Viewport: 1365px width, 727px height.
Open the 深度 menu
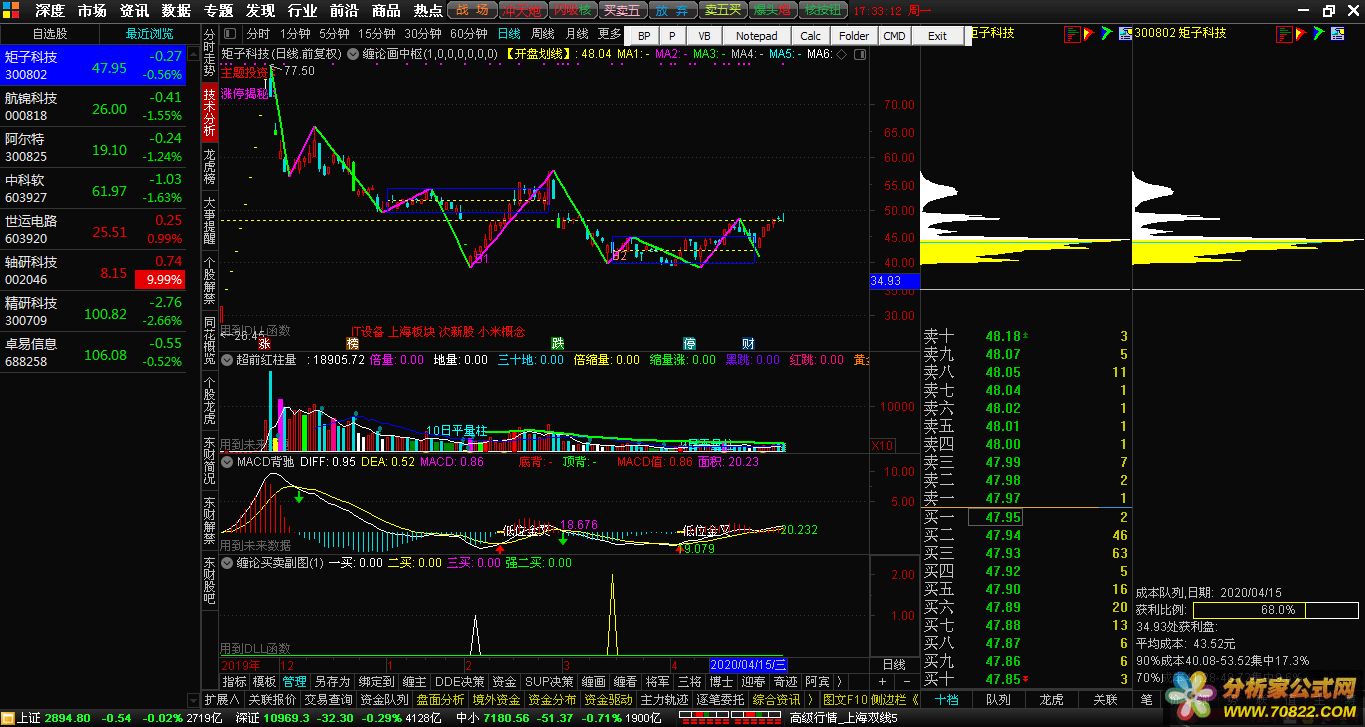(x=50, y=11)
